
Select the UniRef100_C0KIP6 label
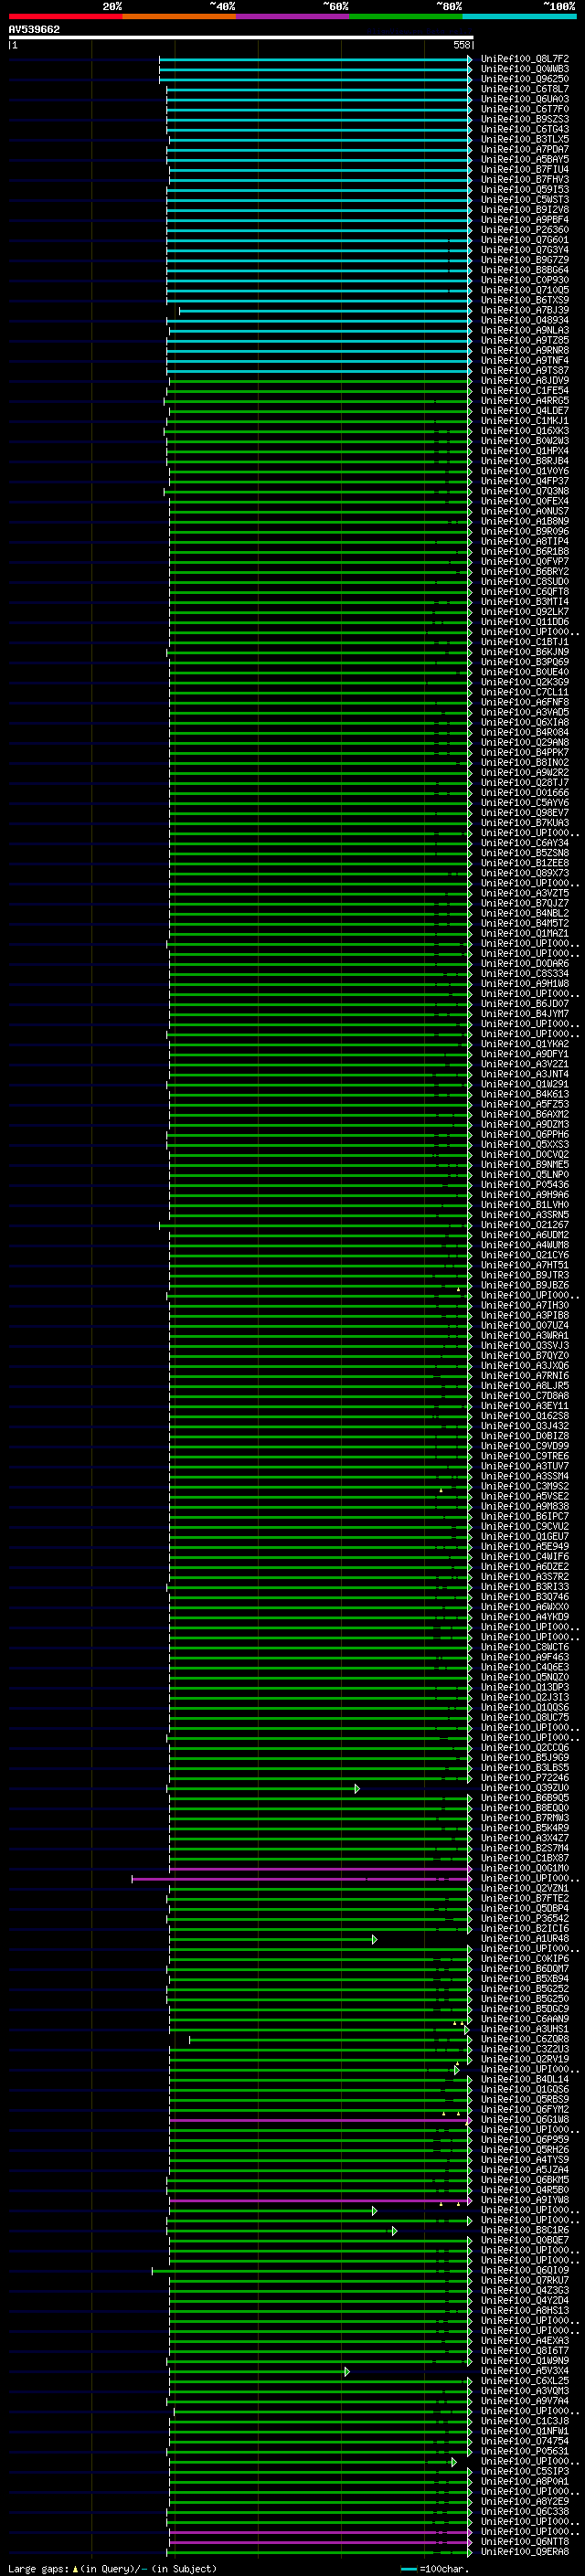tap(524, 1959)
